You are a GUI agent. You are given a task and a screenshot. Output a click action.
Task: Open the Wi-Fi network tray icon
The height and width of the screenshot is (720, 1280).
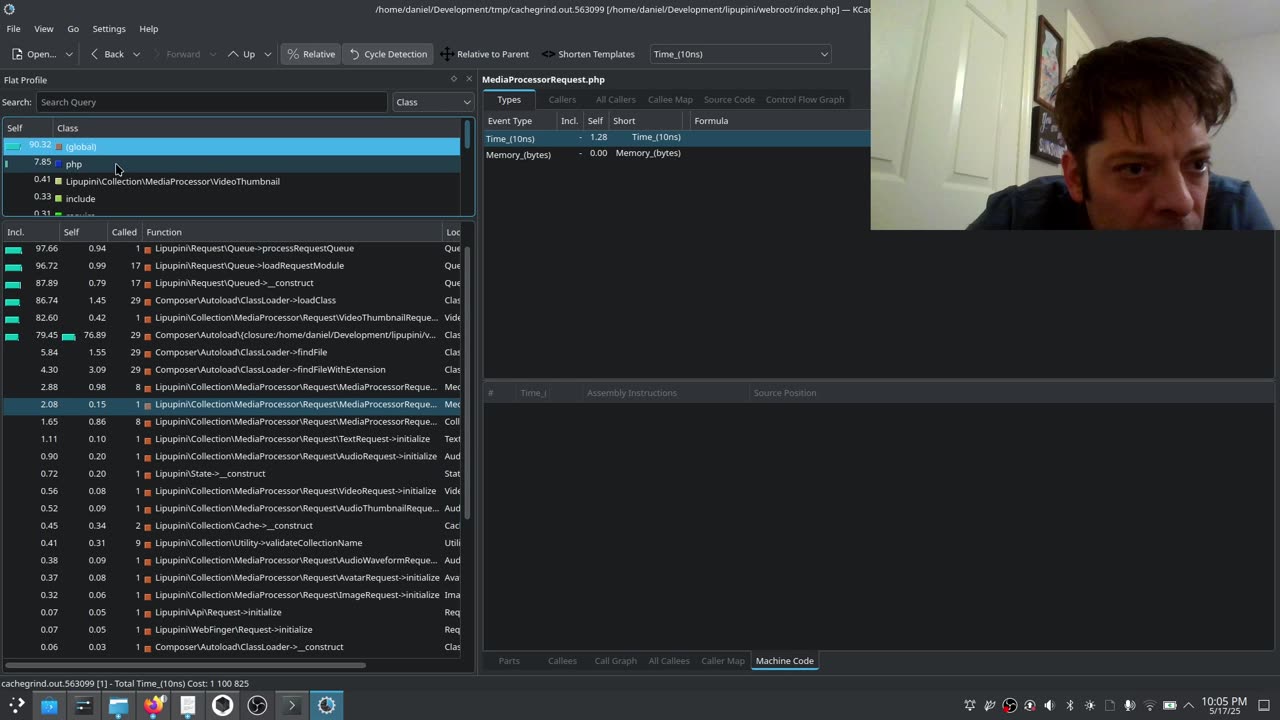click(1149, 705)
